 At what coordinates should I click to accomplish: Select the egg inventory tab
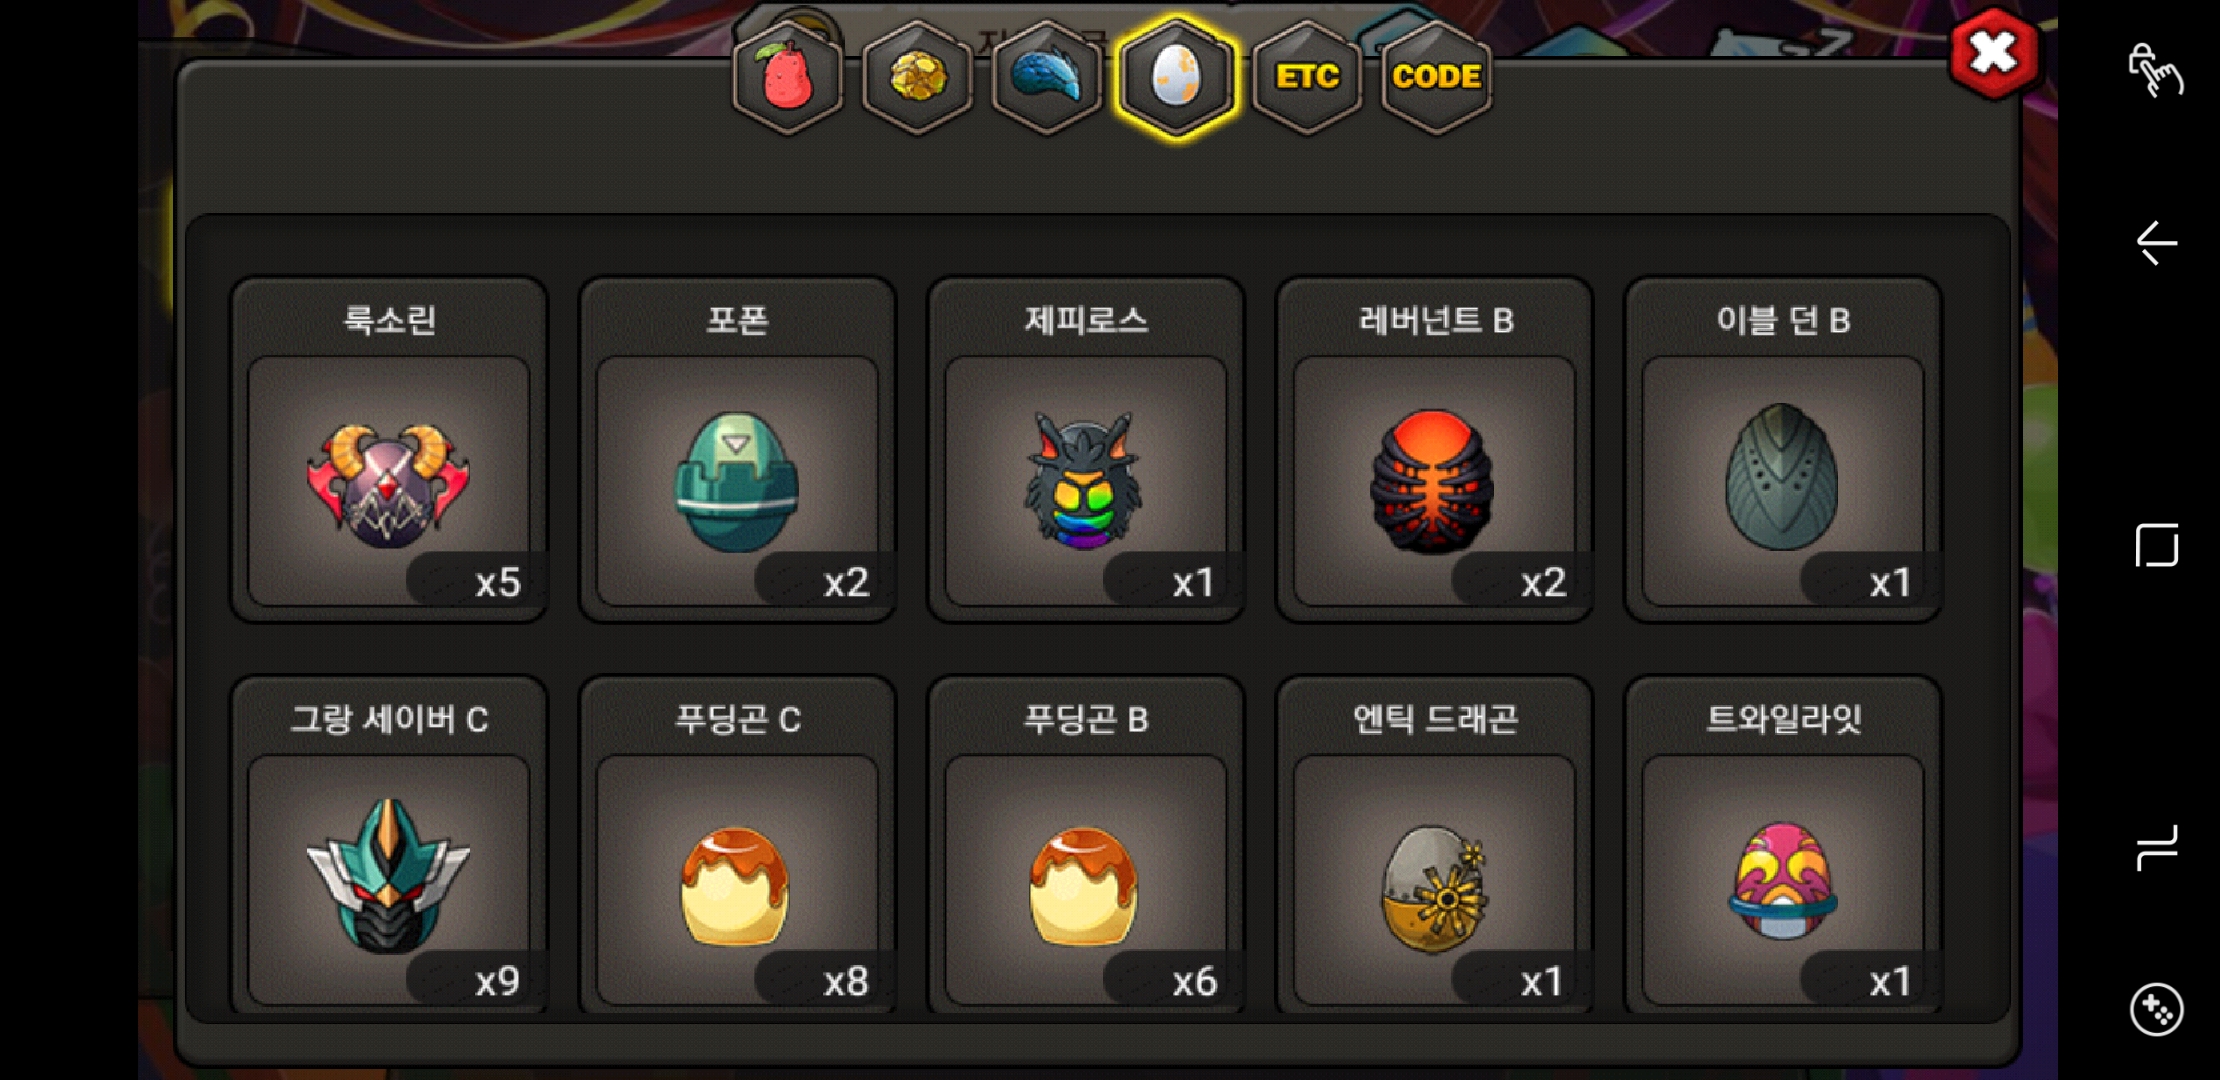coord(1177,77)
